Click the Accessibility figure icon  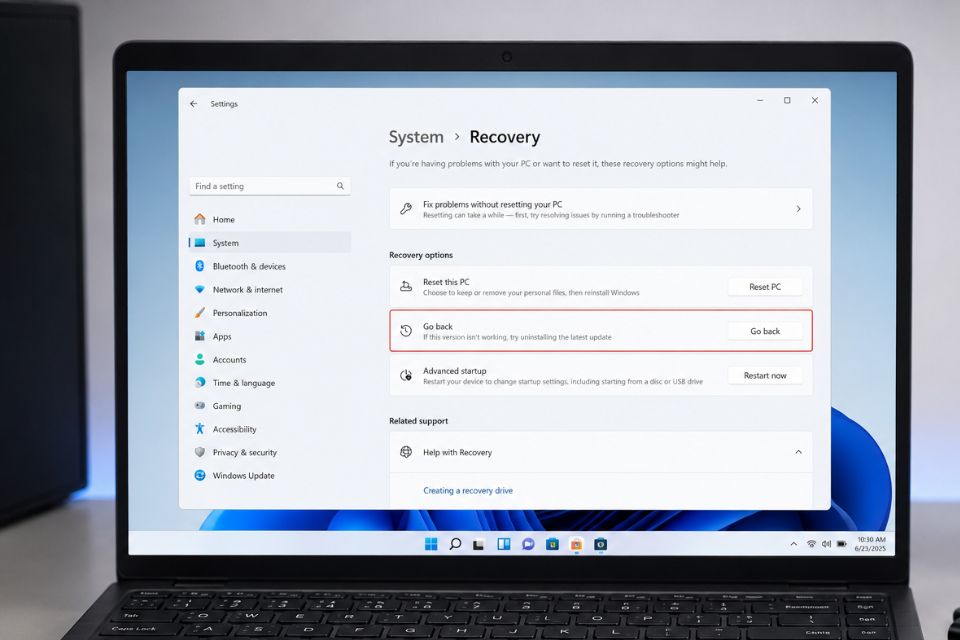[200, 429]
